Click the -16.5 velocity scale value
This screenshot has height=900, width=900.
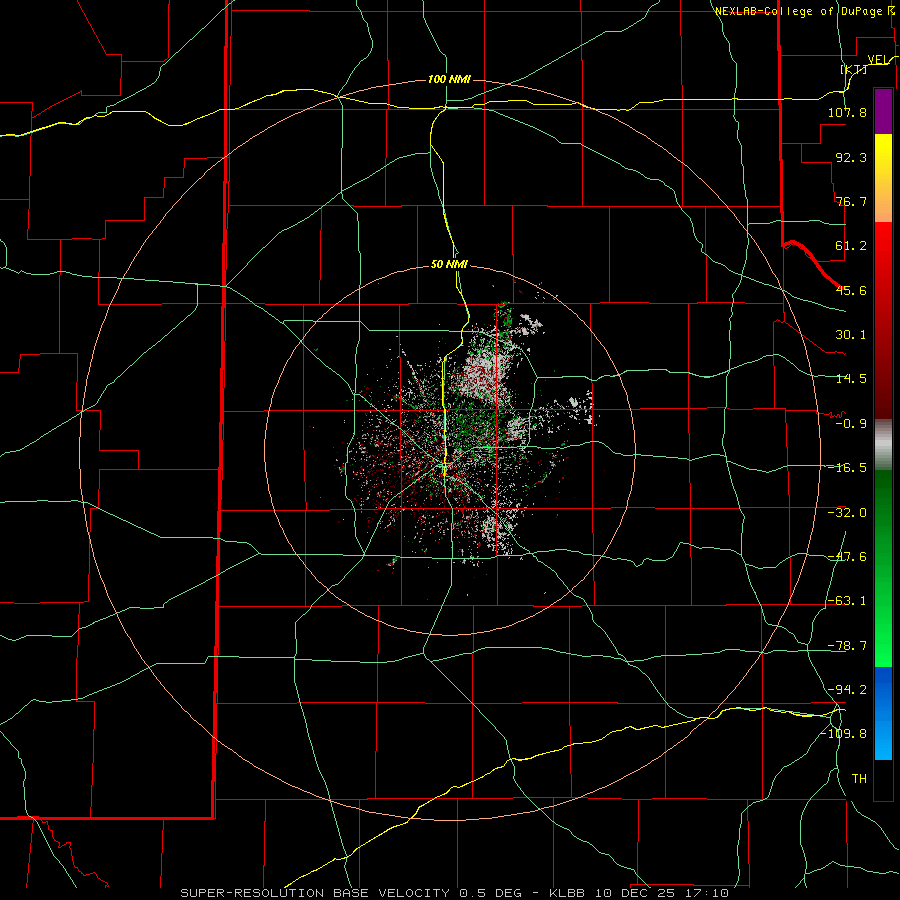pos(847,468)
